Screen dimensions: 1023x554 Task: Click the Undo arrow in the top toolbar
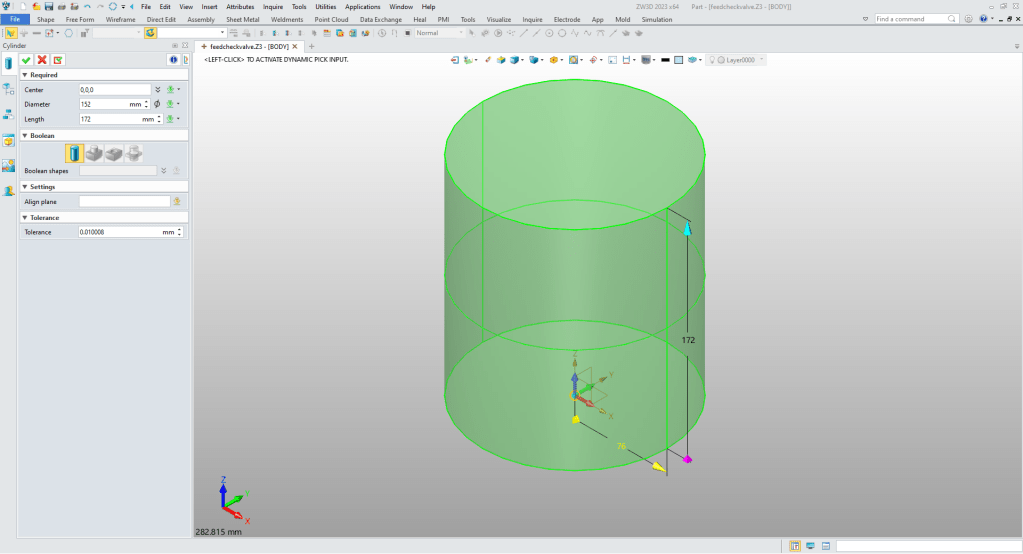point(86,6)
